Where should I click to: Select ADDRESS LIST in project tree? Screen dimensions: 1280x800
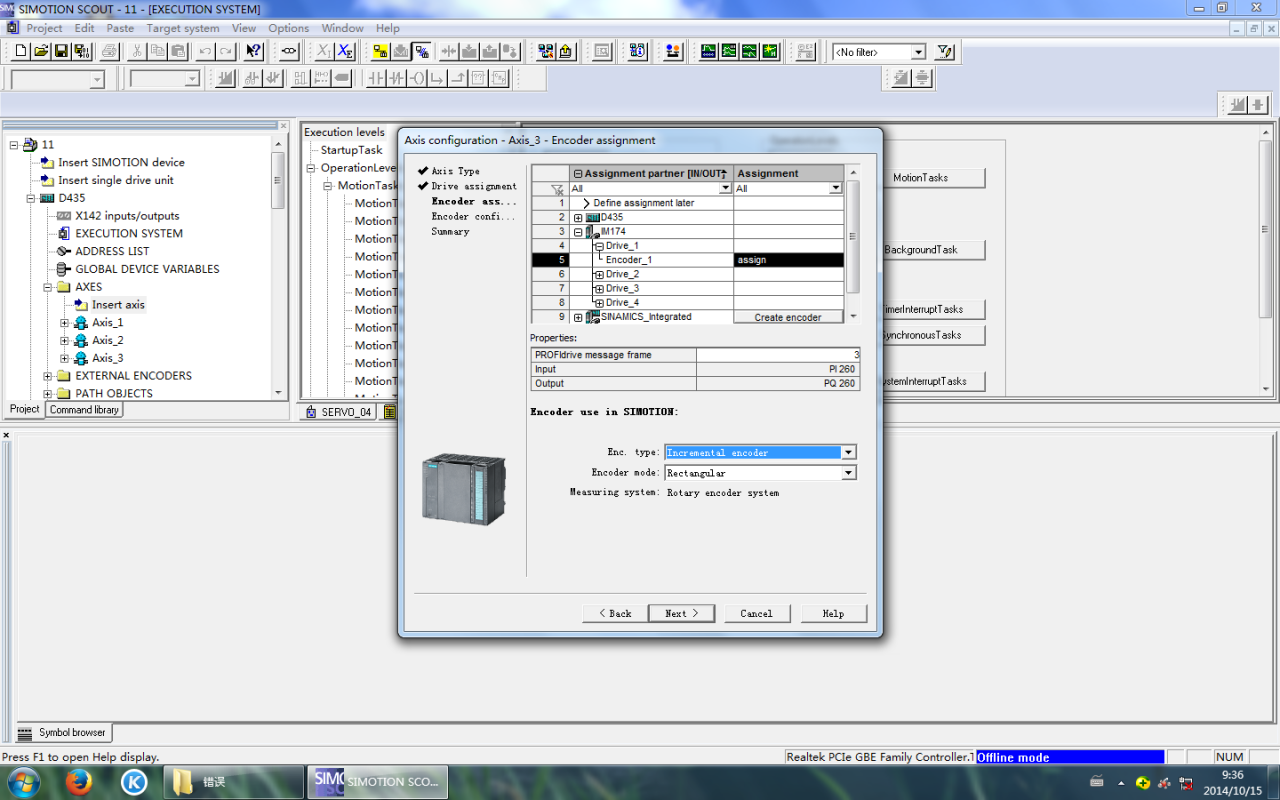pos(112,251)
